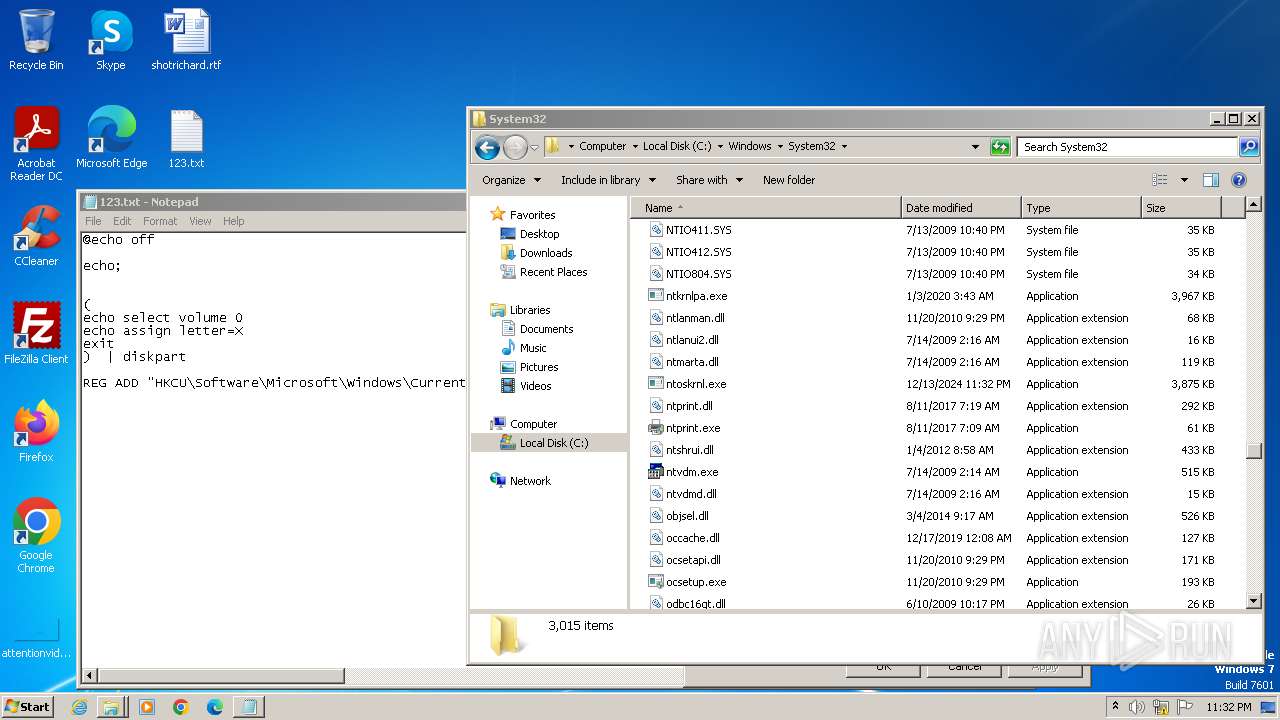Open recent pages dropdown next to forward
Viewport: 1280px width, 720px height.
click(534, 147)
